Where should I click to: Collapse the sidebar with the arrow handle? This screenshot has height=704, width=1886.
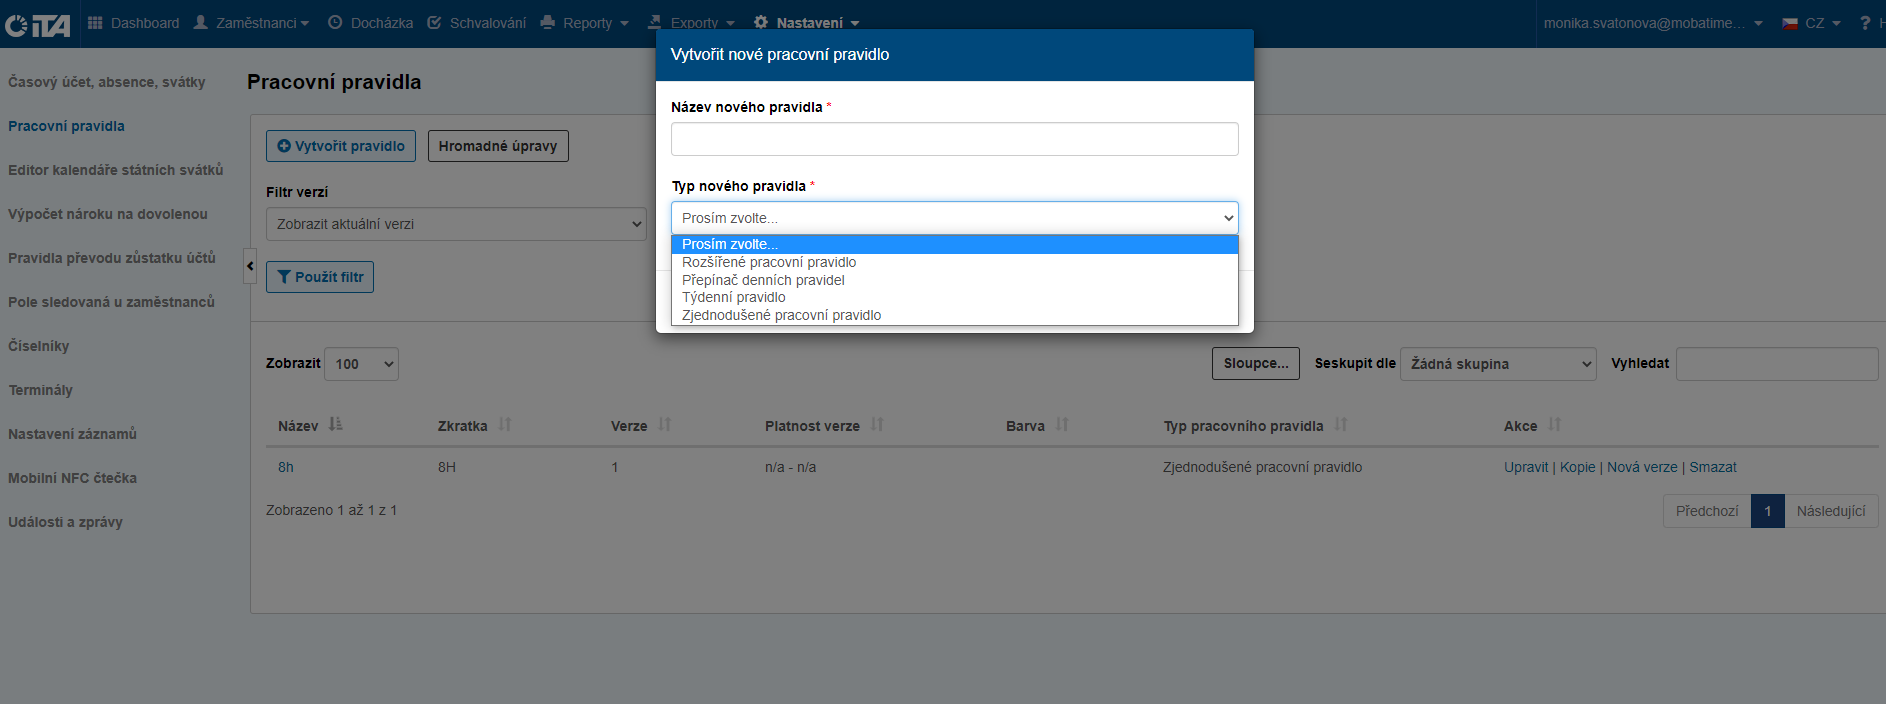(250, 266)
